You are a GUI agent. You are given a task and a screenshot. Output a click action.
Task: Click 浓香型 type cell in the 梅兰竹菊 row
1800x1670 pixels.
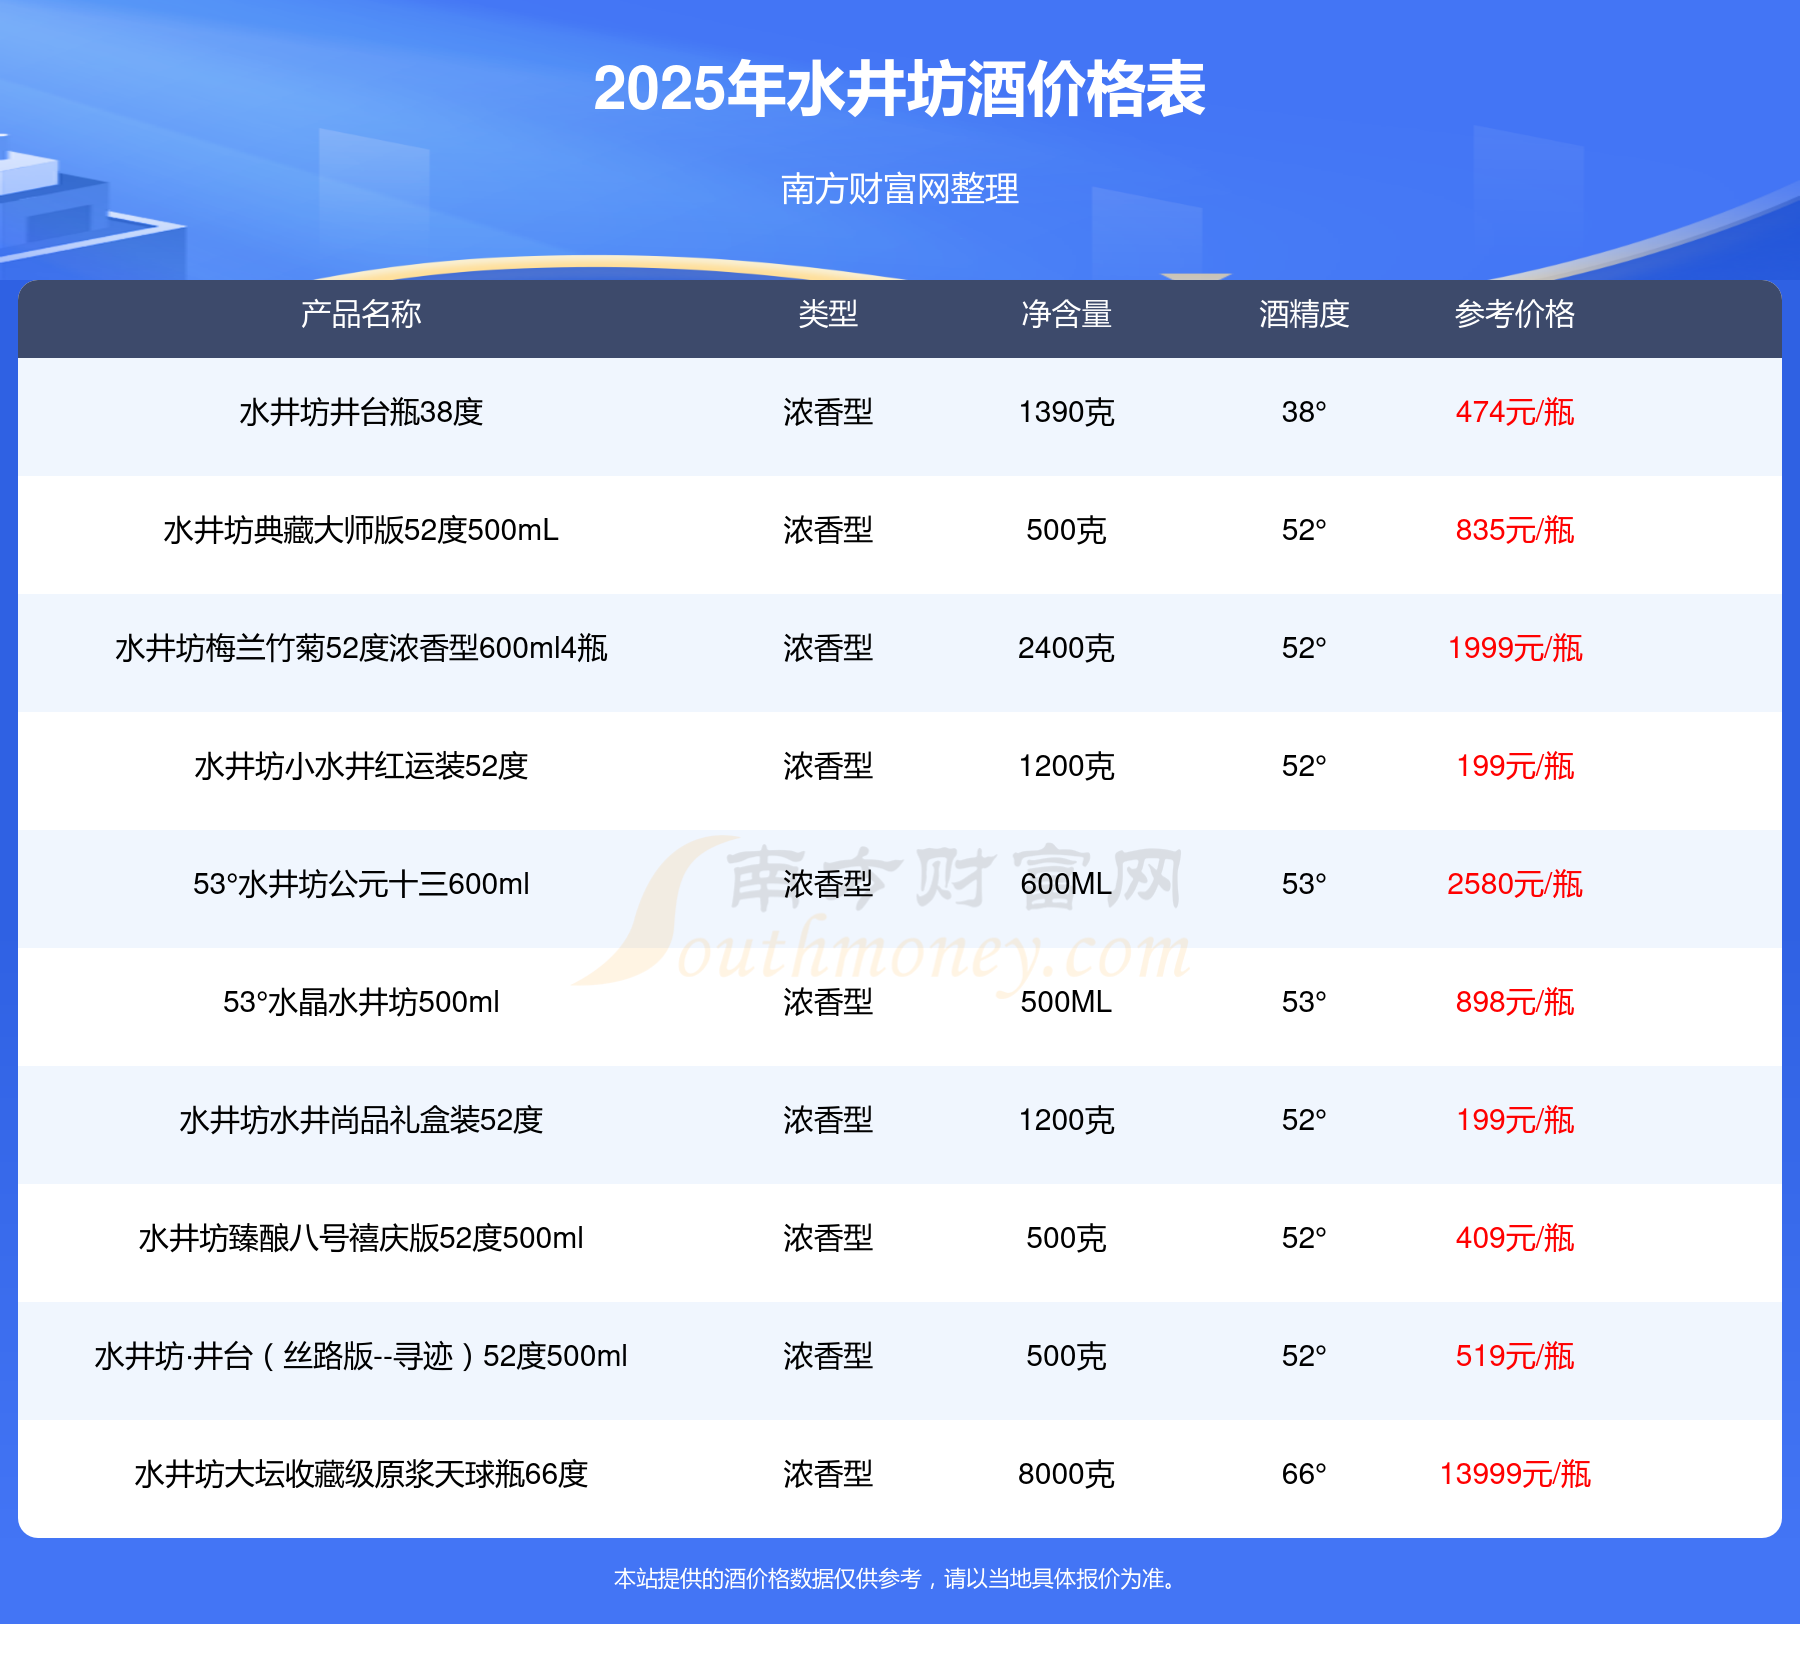[x=828, y=648]
